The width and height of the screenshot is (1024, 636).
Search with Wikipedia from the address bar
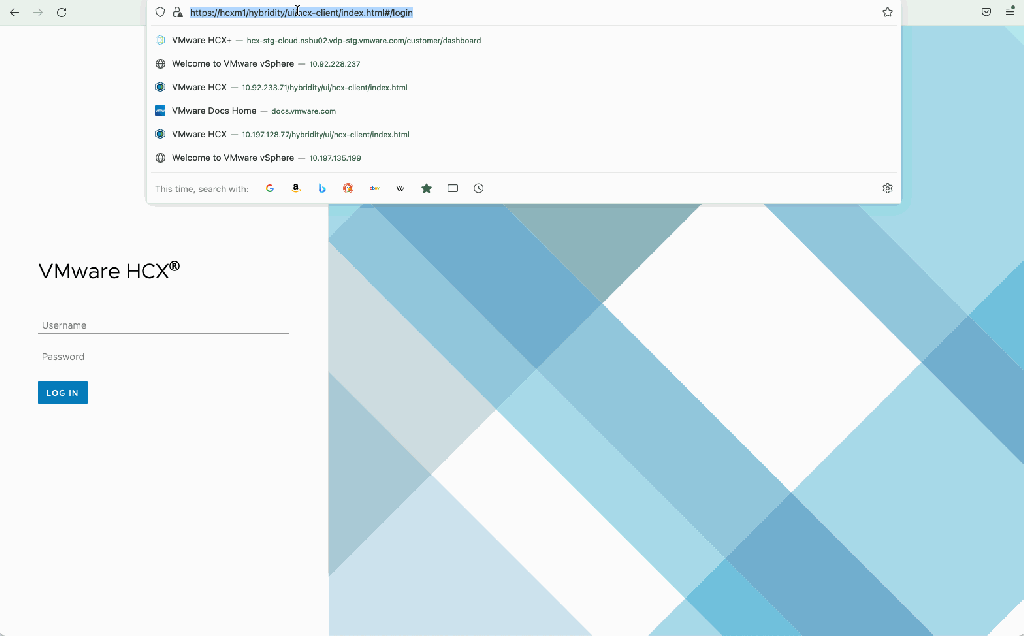400,188
